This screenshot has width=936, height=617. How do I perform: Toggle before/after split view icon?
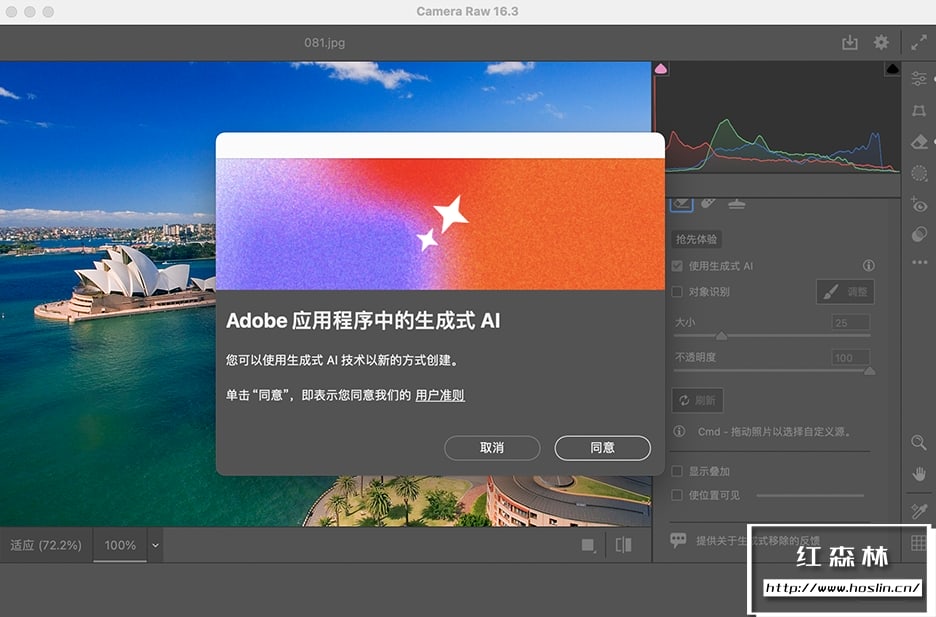[623, 545]
